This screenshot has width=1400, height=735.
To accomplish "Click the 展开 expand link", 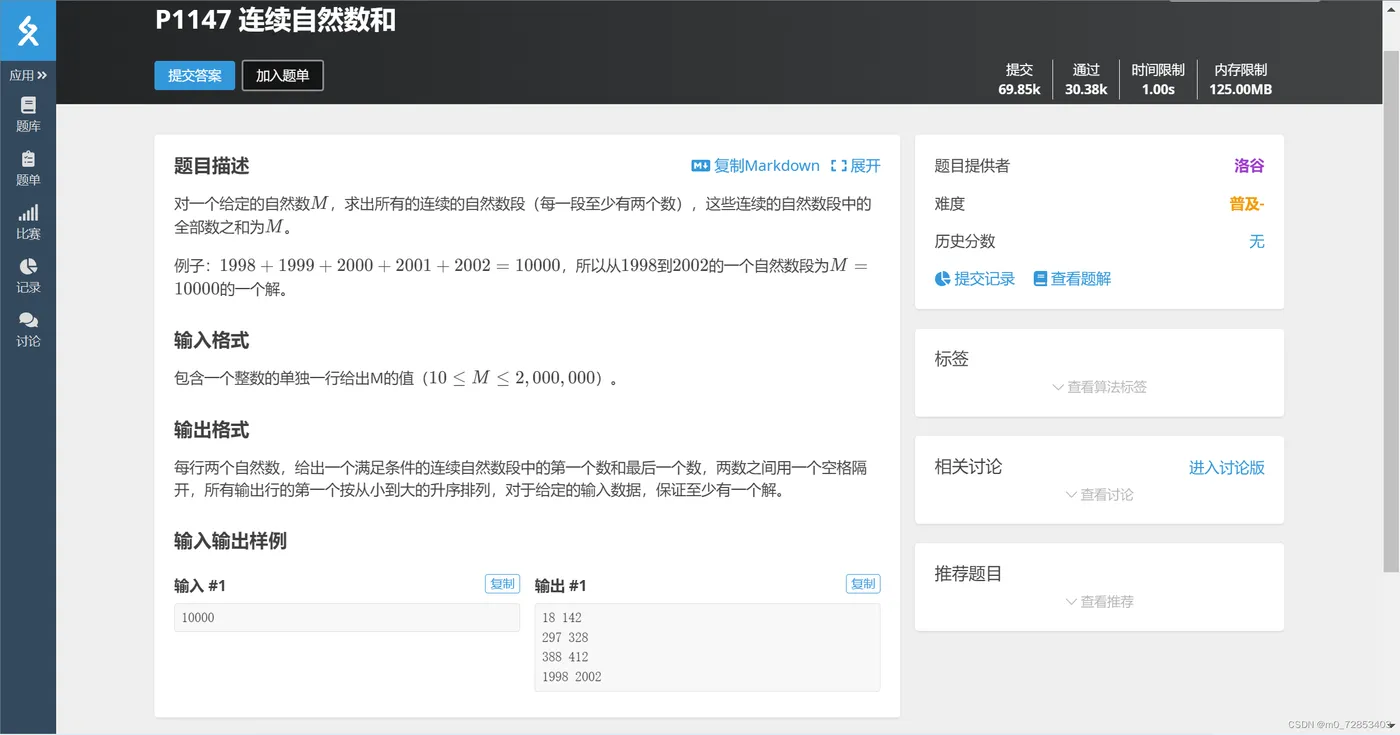I will (855, 166).
